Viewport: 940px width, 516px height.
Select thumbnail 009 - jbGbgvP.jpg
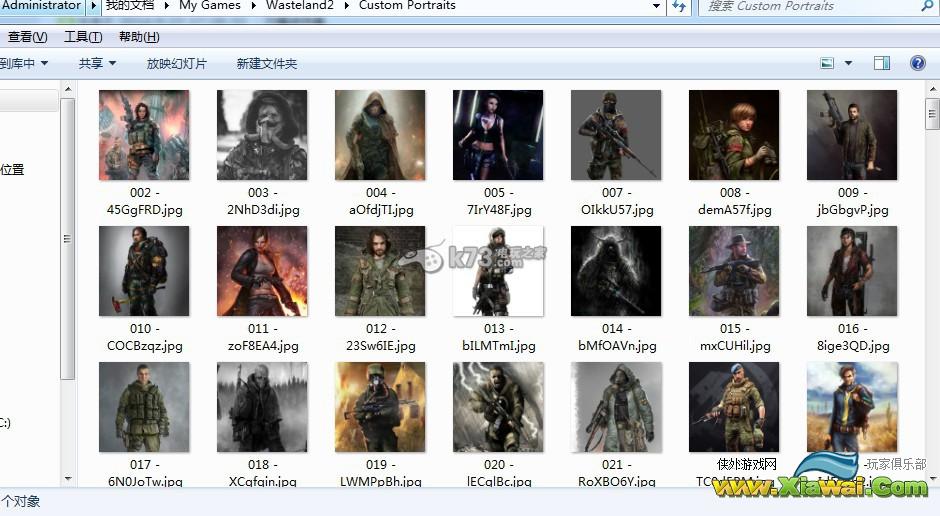tap(852, 135)
